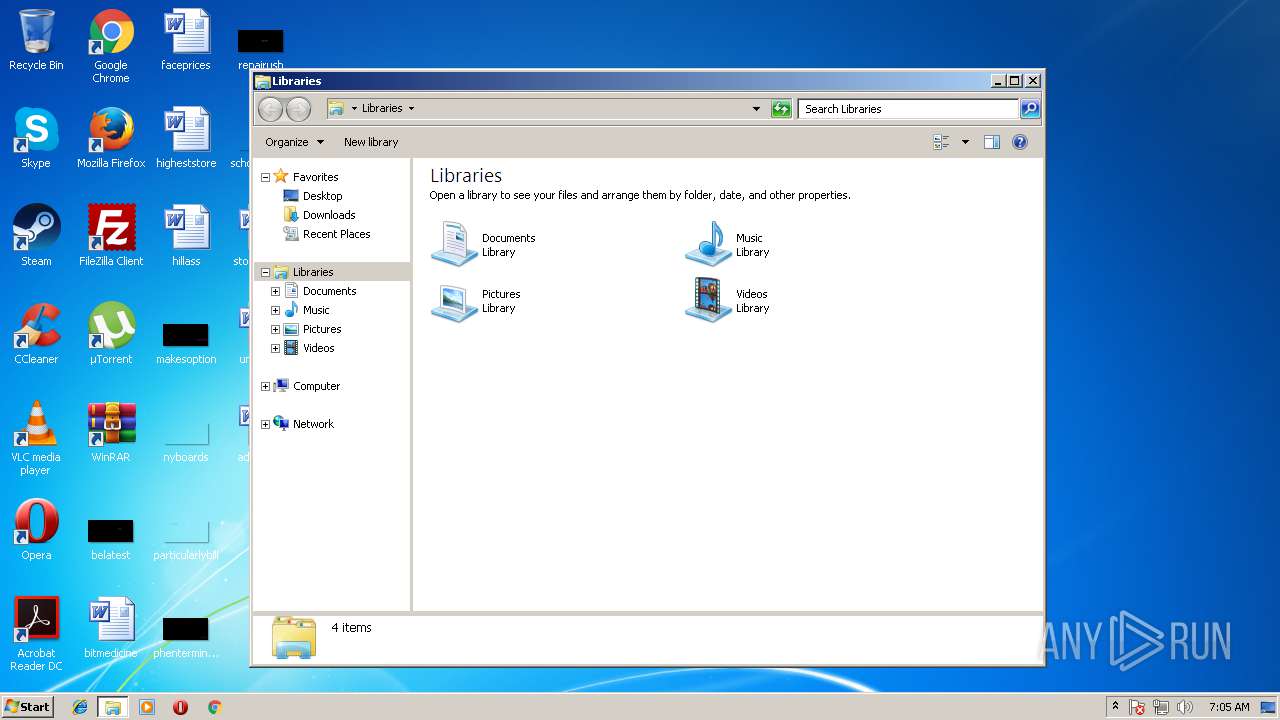1280x720 pixels.
Task: Expand the Computer tree node
Action: tap(265, 386)
